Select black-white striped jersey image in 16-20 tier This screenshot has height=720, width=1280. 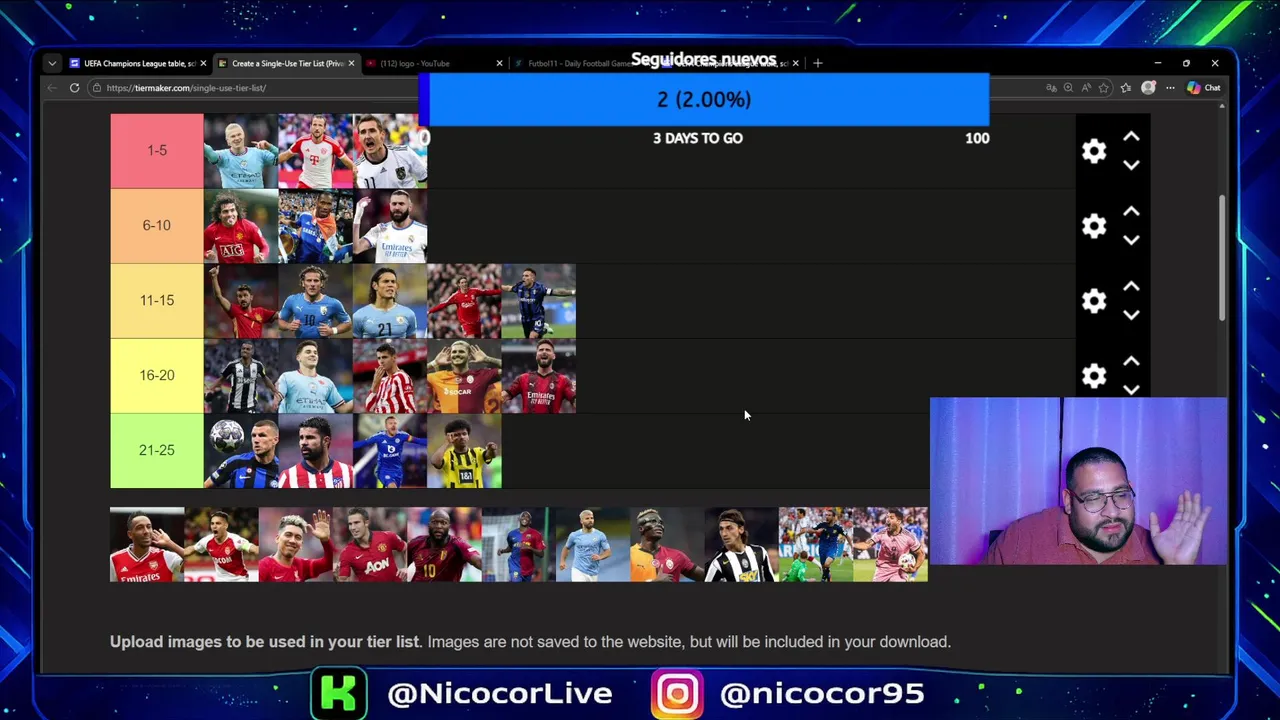pos(241,376)
